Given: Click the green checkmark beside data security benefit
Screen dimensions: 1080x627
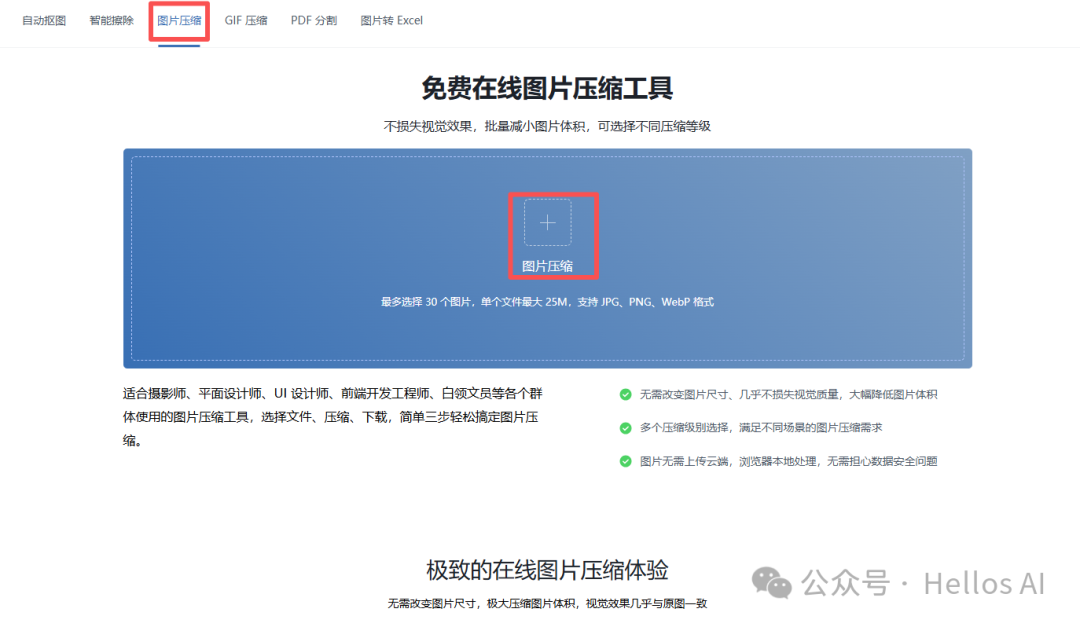Looking at the screenshot, I should (625, 462).
